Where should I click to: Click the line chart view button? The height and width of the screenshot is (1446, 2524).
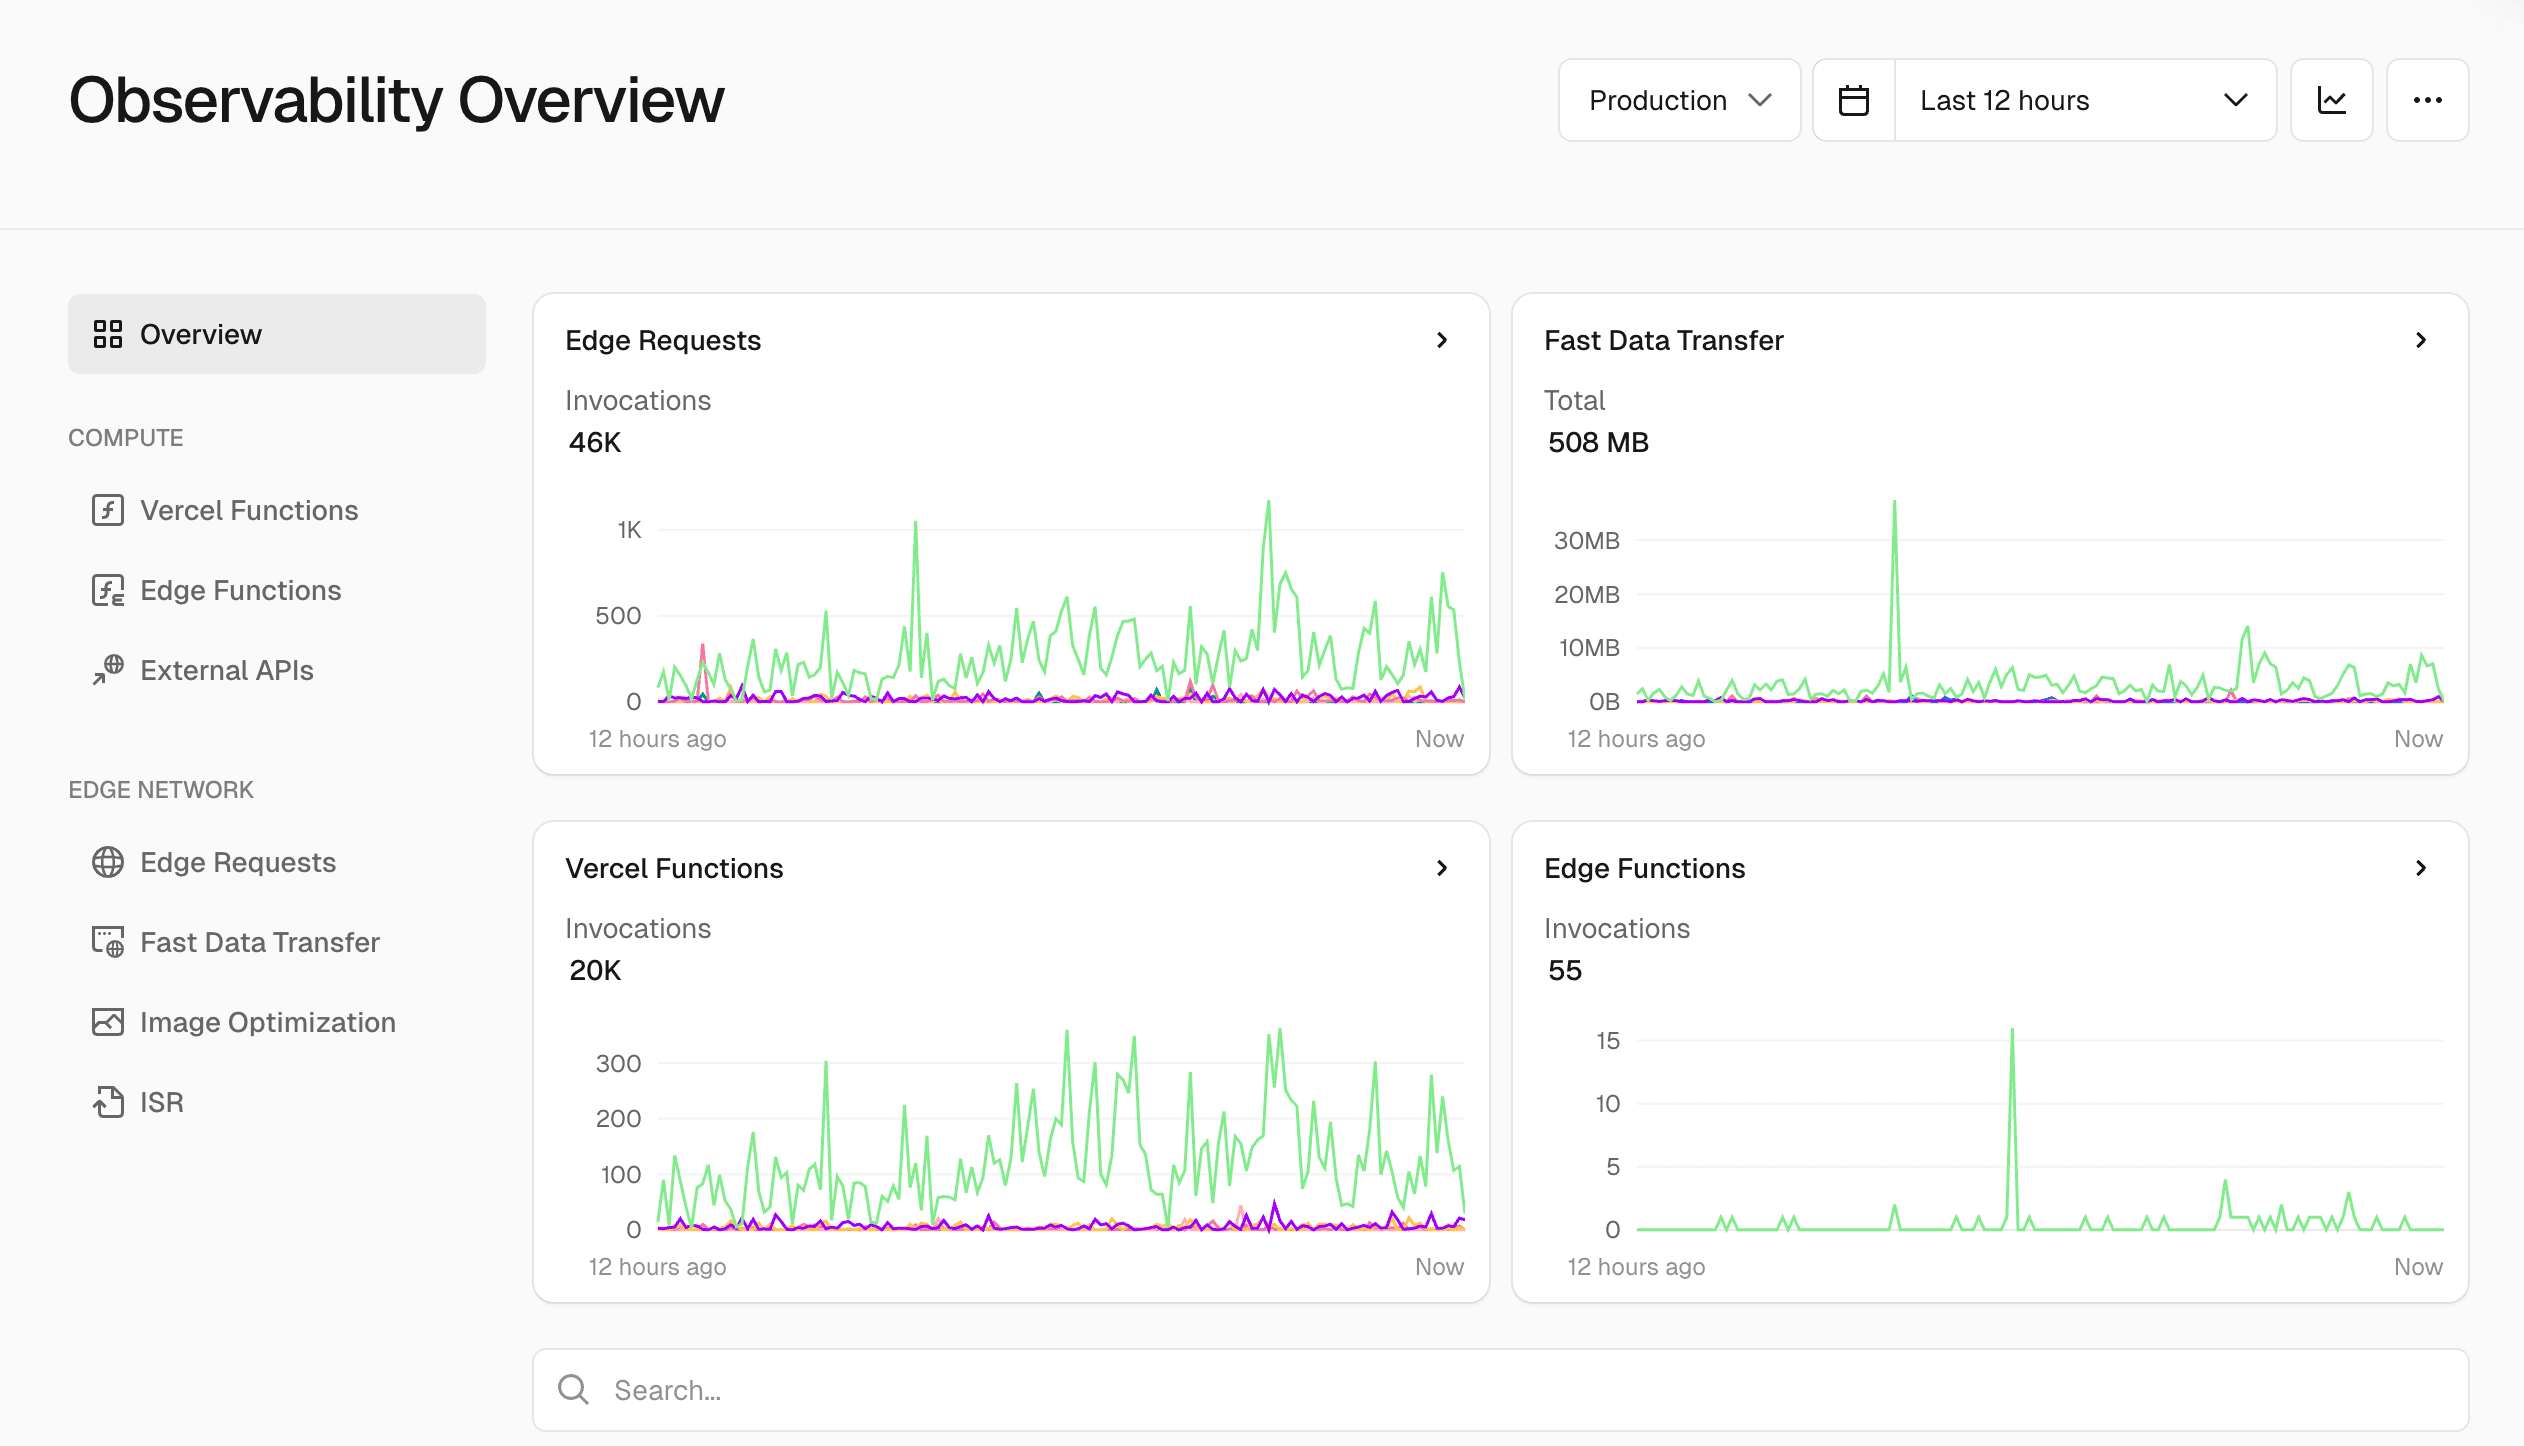click(2331, 100)
